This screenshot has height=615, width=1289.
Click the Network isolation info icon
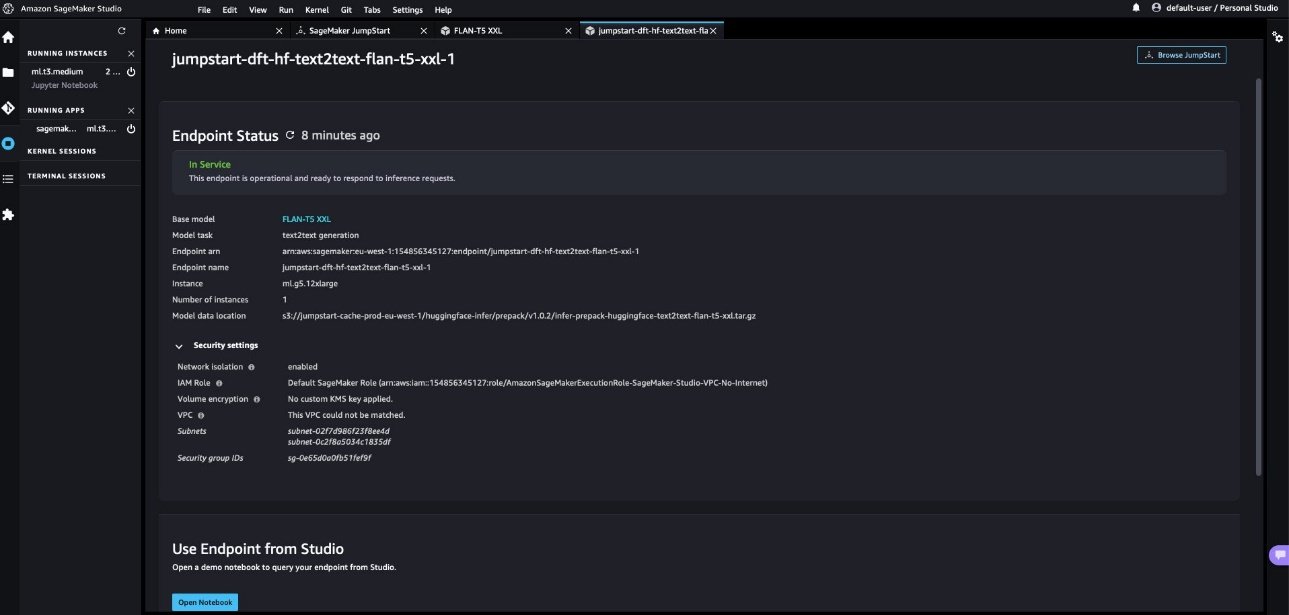point(251,367)
